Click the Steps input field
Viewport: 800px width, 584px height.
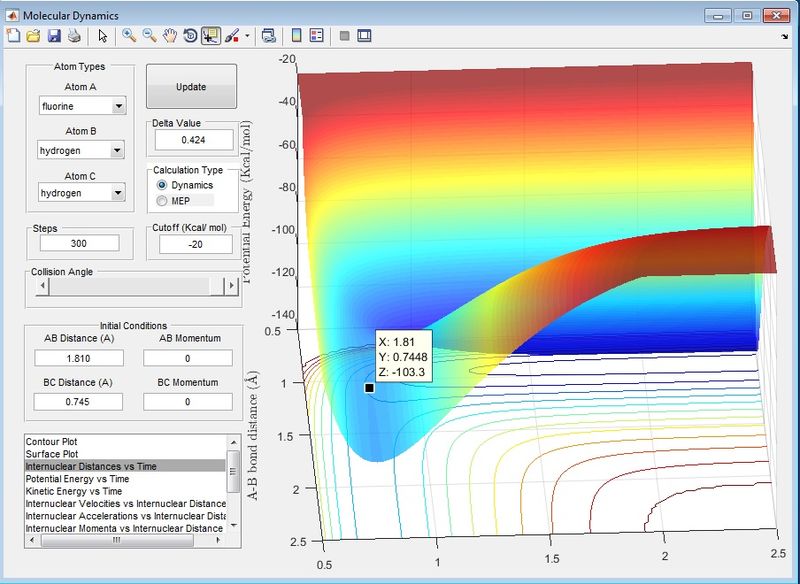[78, 243]
